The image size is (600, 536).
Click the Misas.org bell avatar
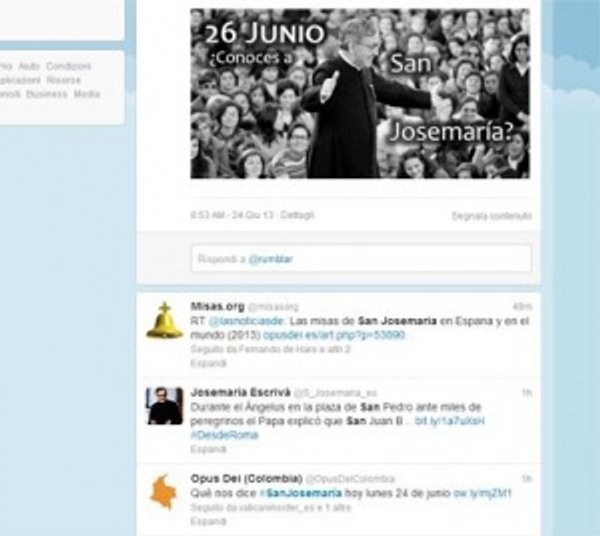click(x=164, y=320)
